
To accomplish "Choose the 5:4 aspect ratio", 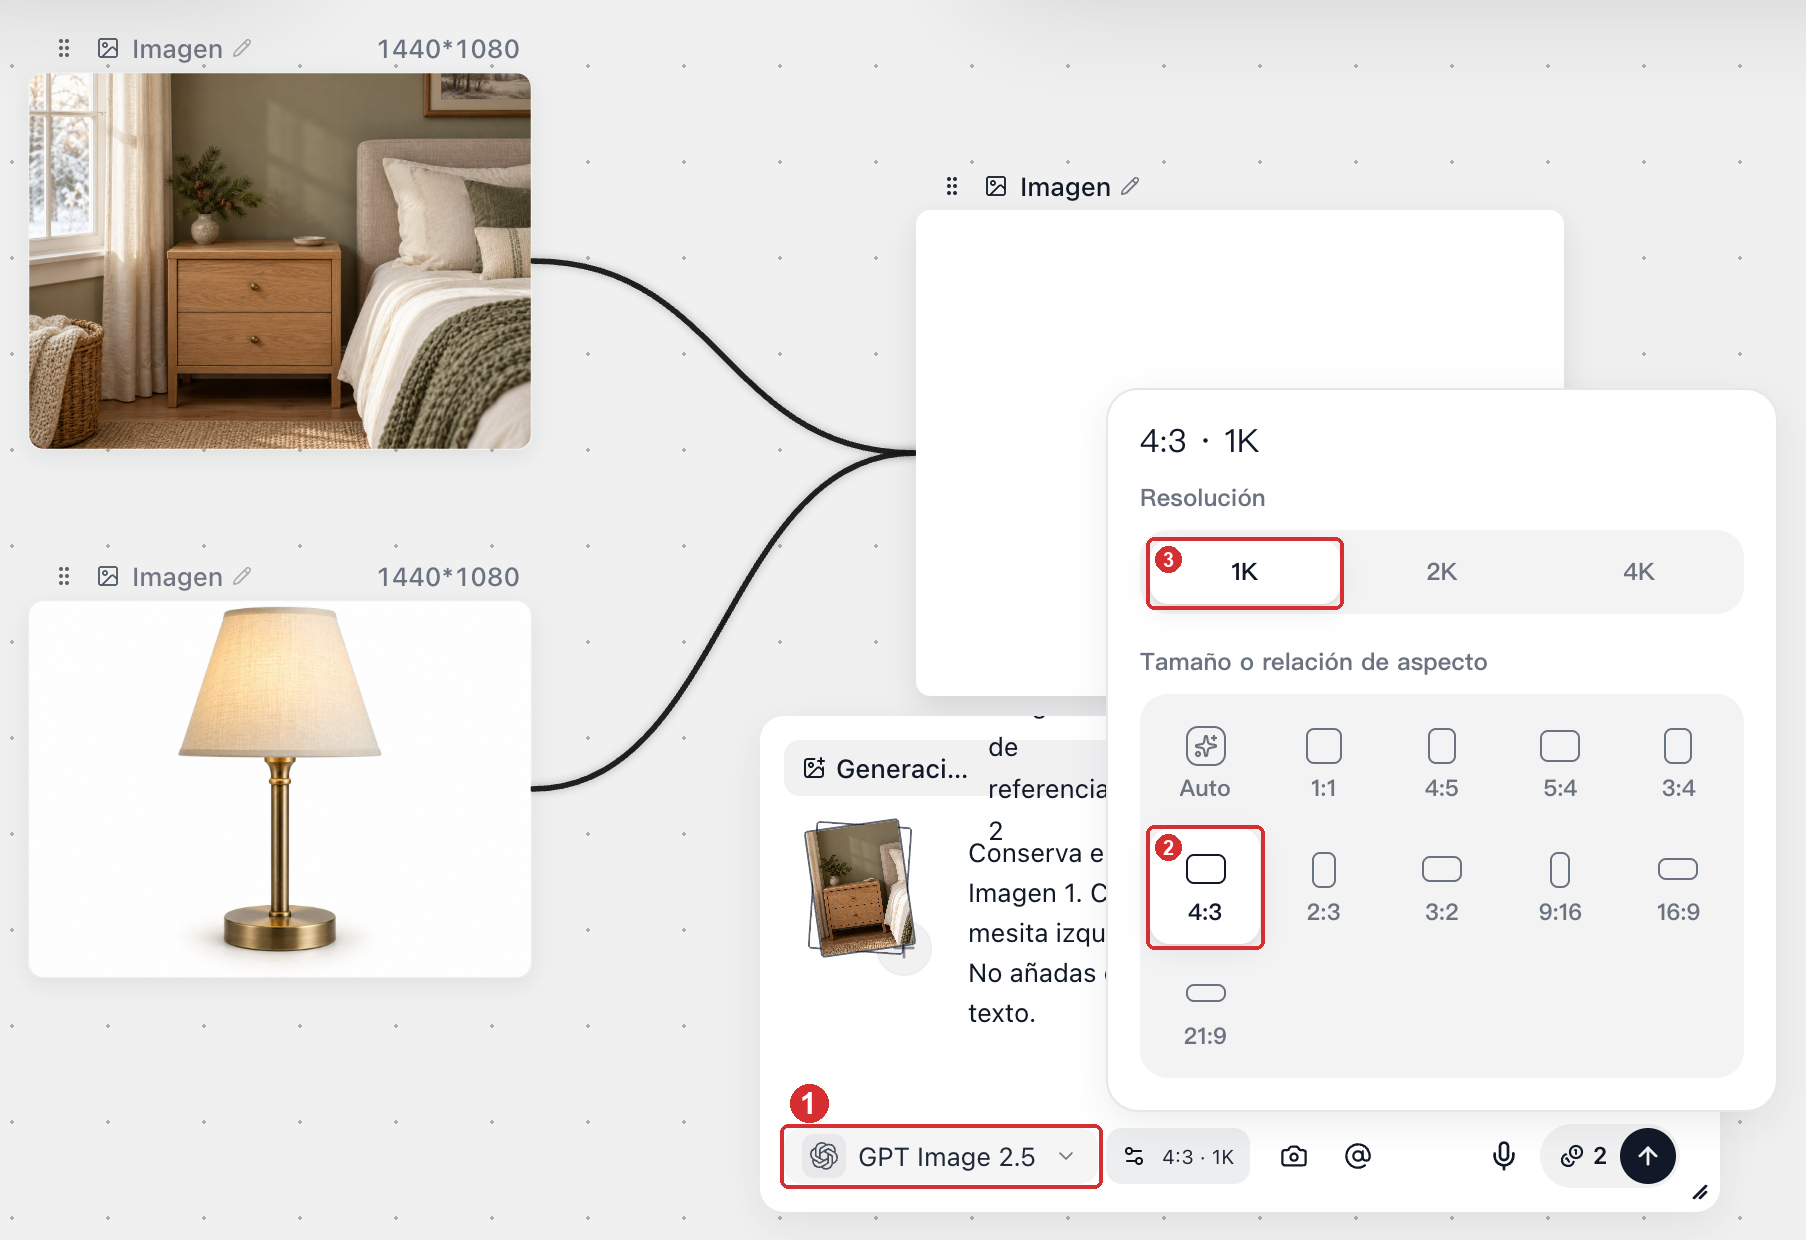I will point(1559,764).
